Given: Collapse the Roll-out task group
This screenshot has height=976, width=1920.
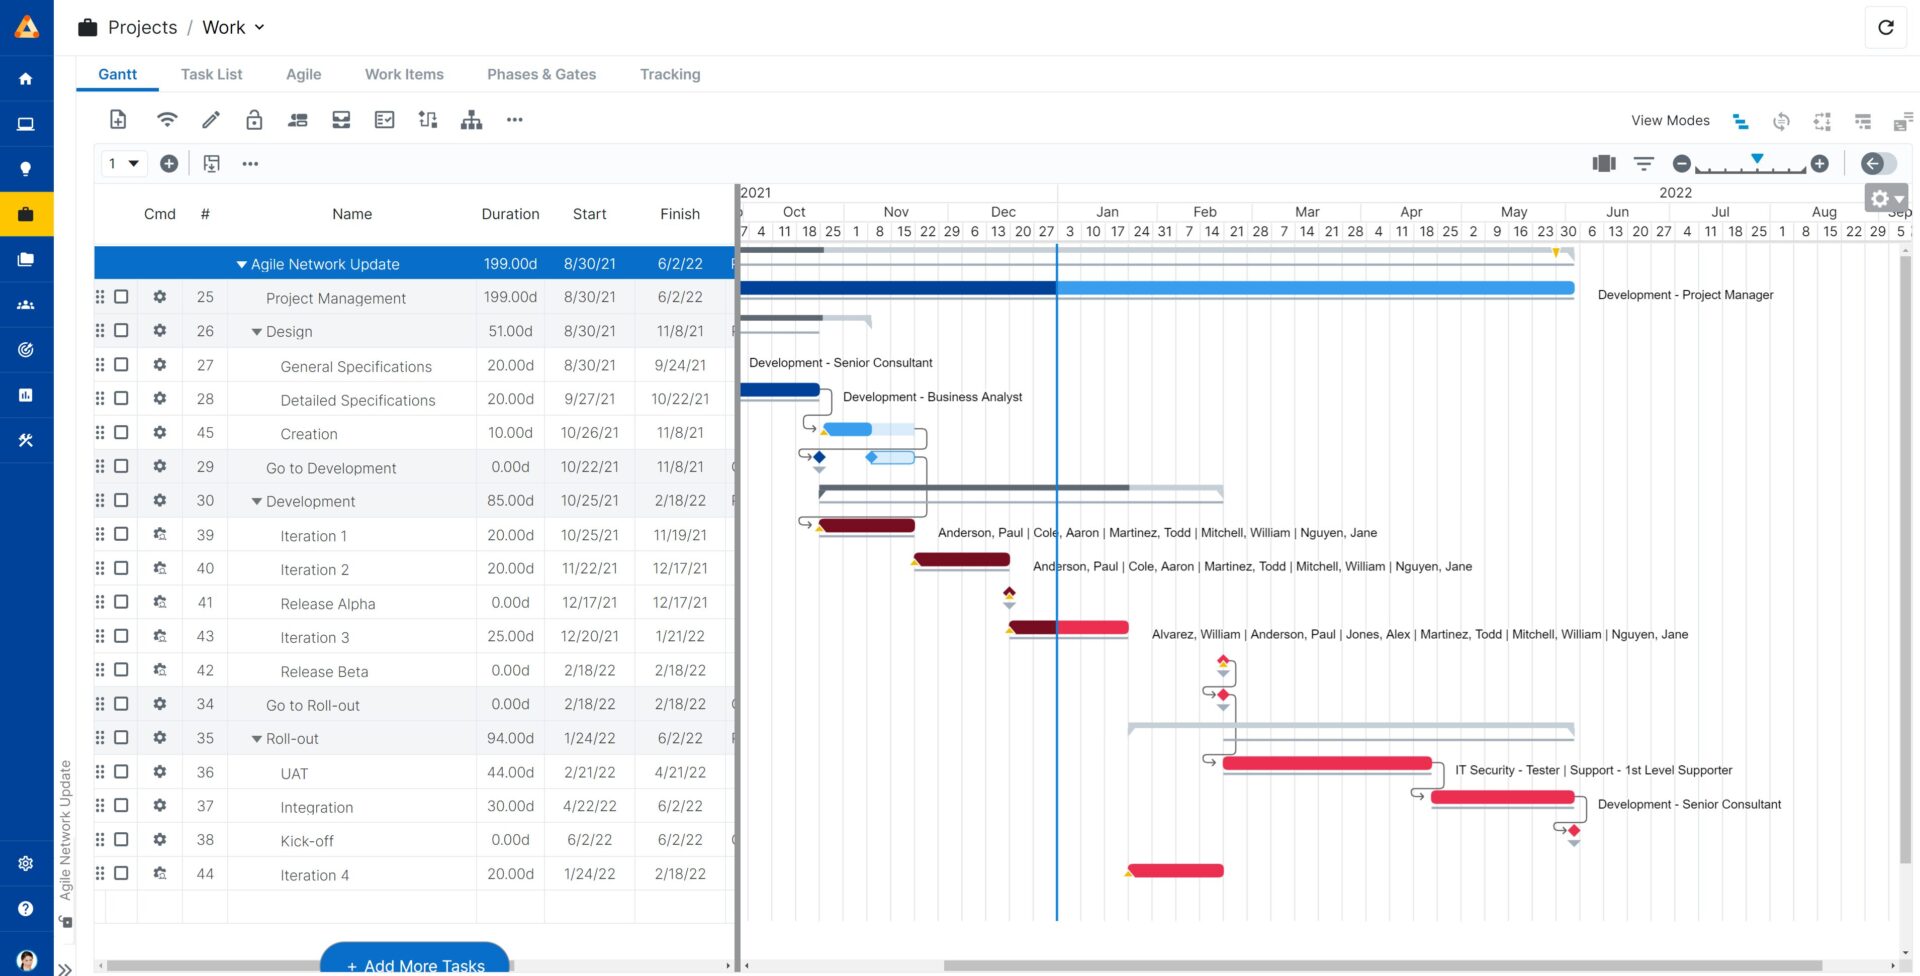Looking at the screenshot, I should pos(257,739).
